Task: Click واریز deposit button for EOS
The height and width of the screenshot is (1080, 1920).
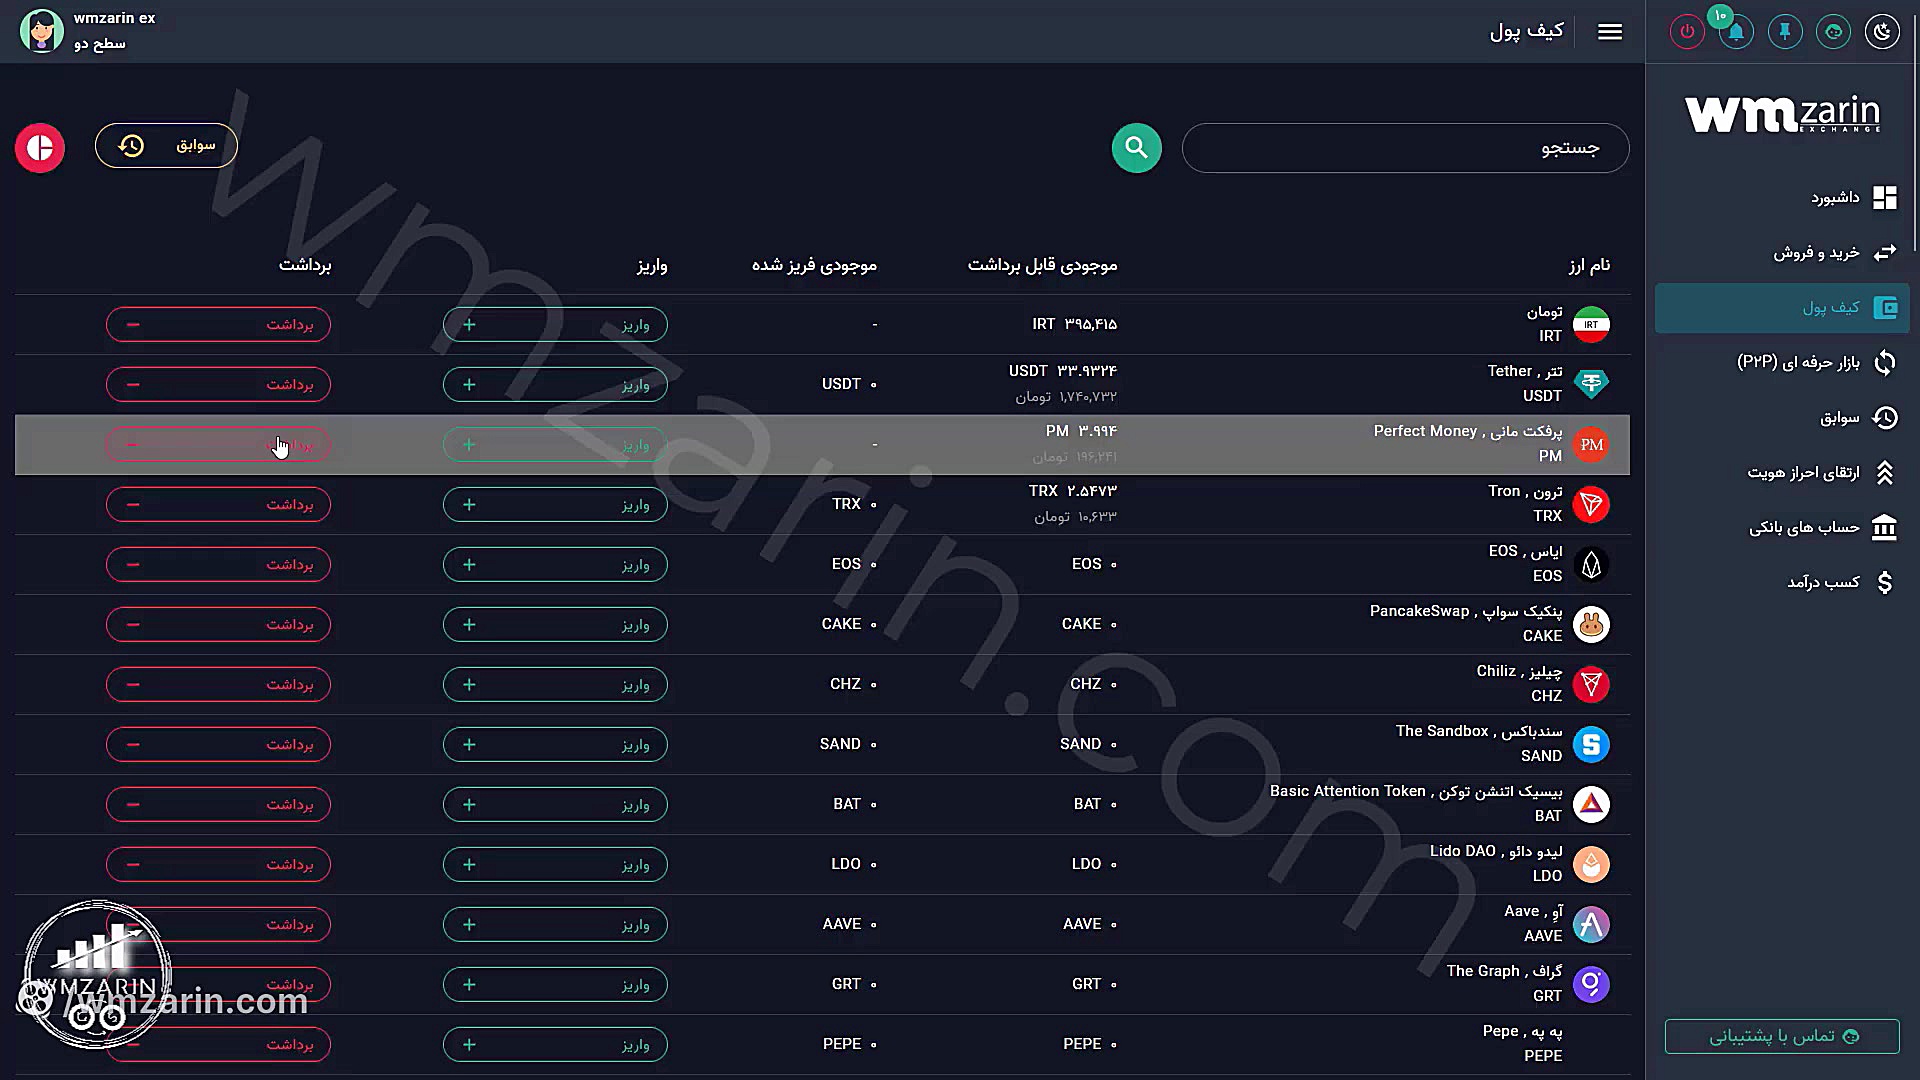Action: [555, 564]
